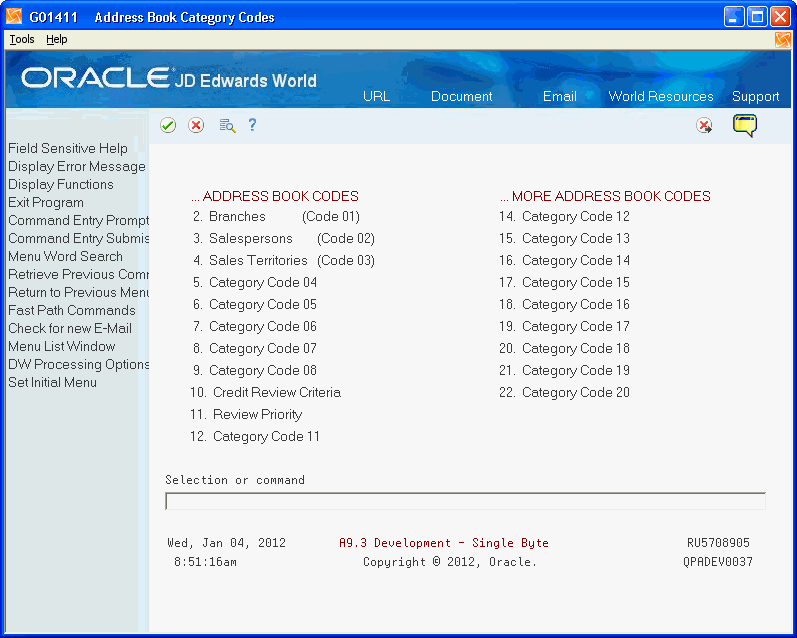
Task: Open the yellow chat bubble icon
Action: 745,126
